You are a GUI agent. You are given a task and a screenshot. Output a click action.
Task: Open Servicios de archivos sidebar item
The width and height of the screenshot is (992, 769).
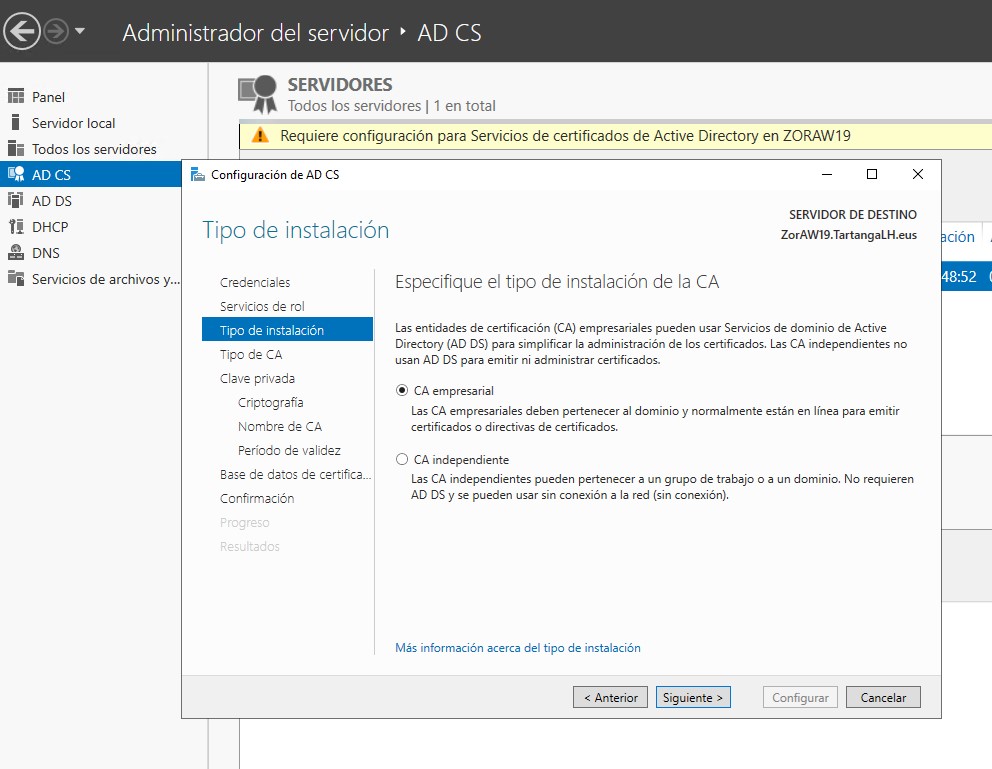coord(106,279)
